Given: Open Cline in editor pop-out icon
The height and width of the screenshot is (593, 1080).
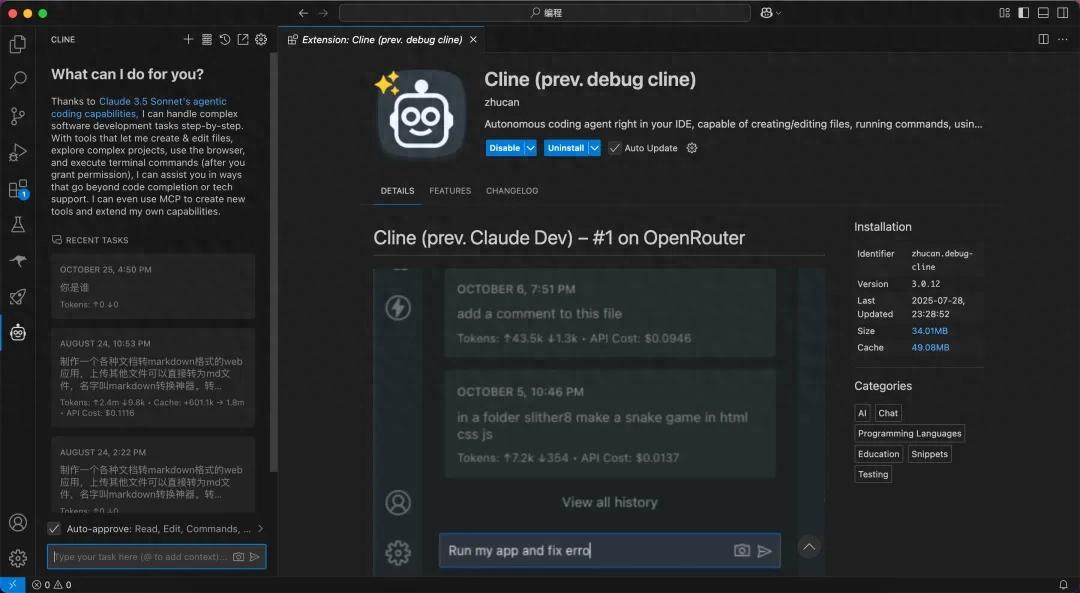Looking at the screenshot, I should click(x=243, y=39).
